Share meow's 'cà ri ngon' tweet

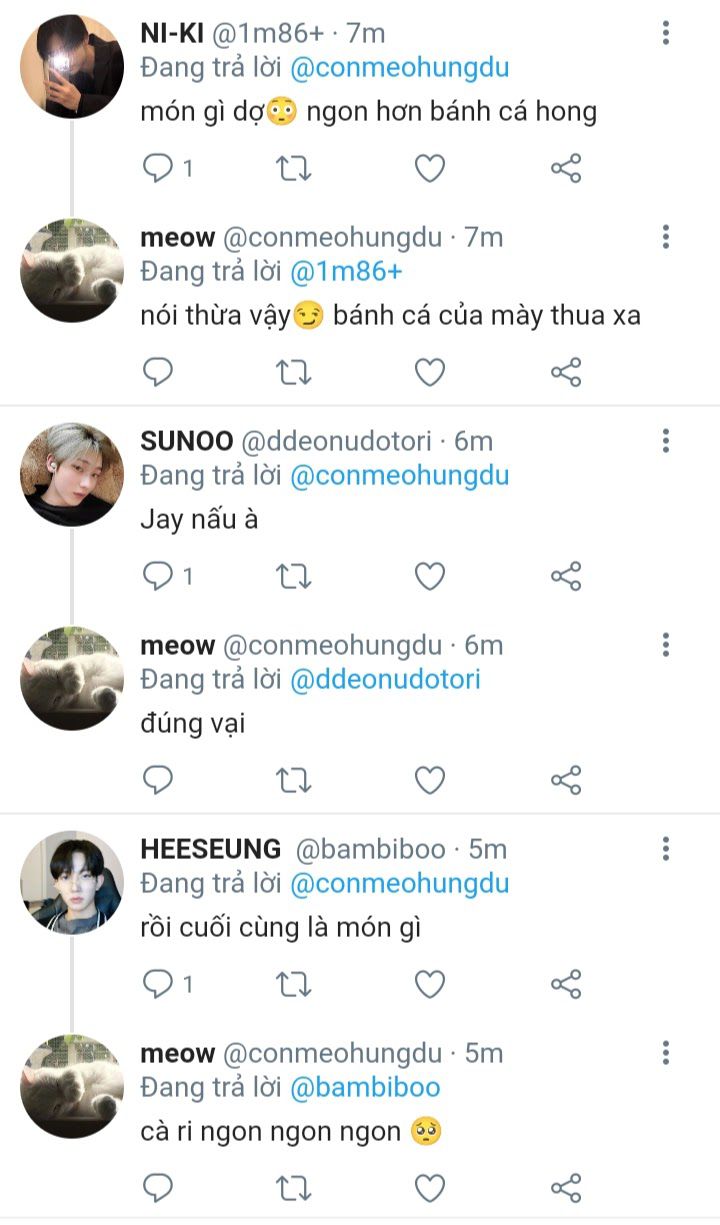566,1188
